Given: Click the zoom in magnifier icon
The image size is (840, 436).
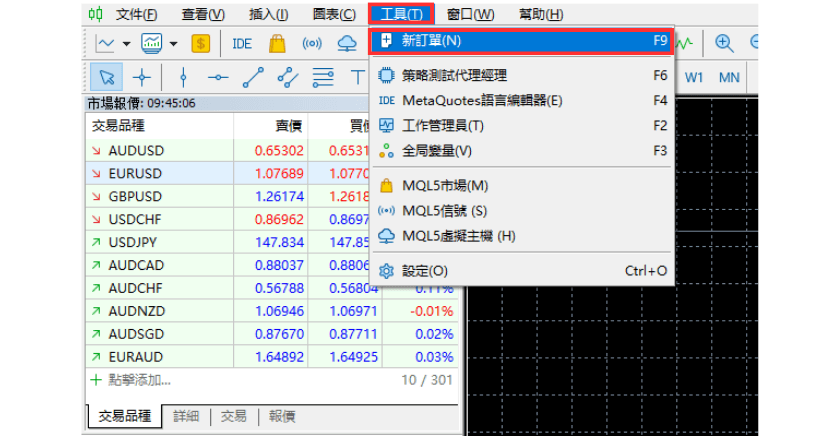Looking at the screenshot, I should pos(724,43).
